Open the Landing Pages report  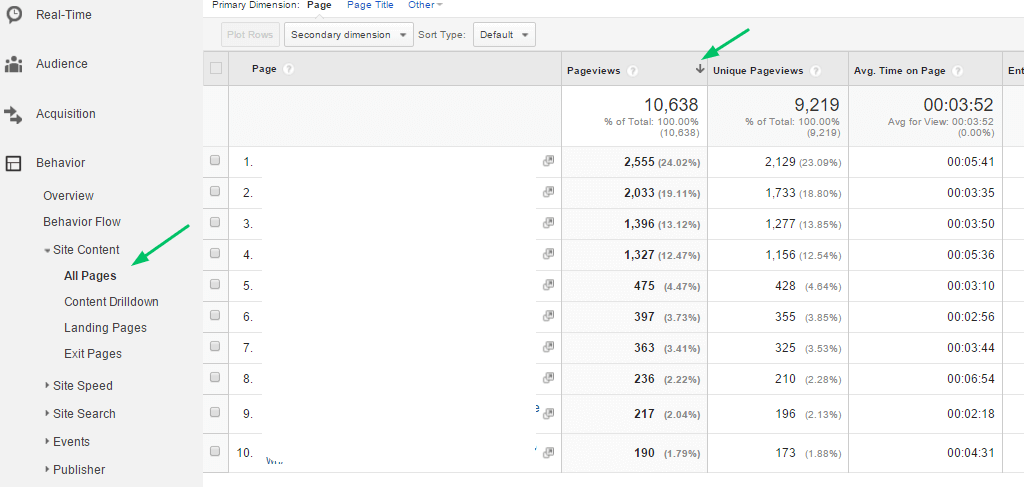coord(105,328)
